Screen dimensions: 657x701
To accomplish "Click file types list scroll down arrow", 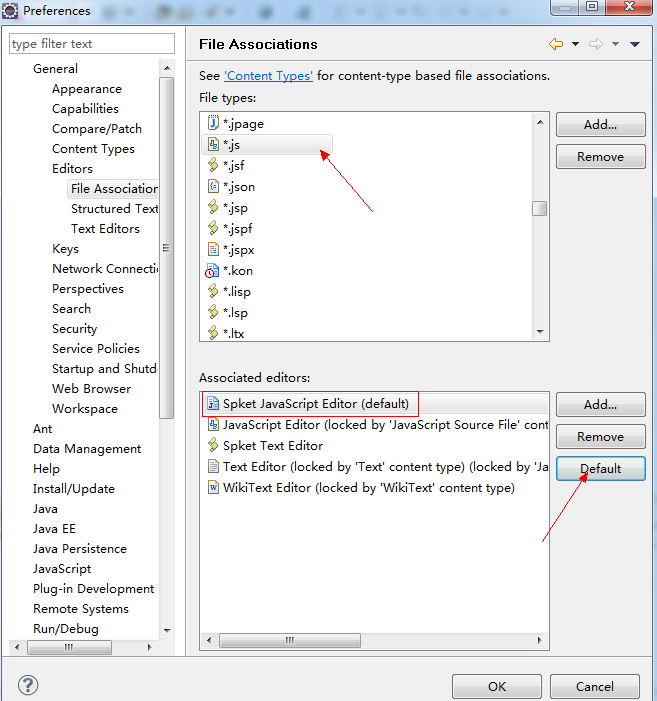I will (540, 331).
